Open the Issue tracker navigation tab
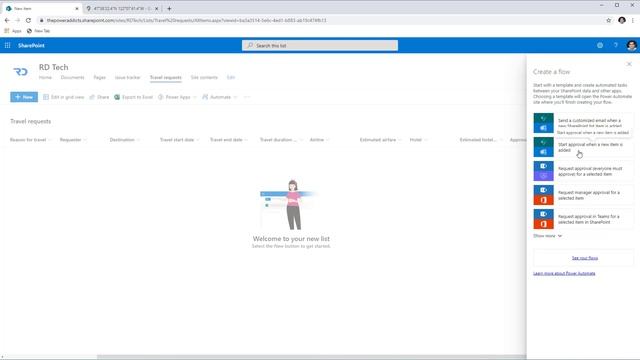This screenshot has width=640, height=360. 127,78
